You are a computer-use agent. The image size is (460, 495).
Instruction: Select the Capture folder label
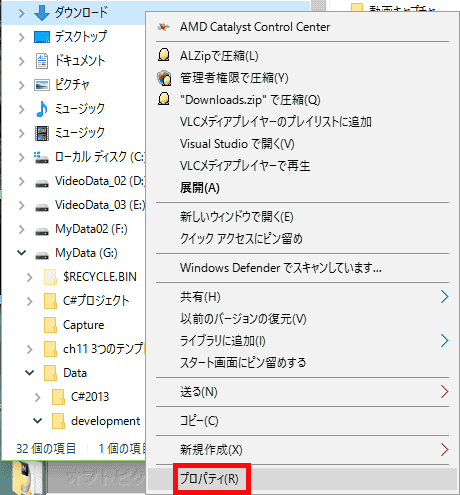83,325
